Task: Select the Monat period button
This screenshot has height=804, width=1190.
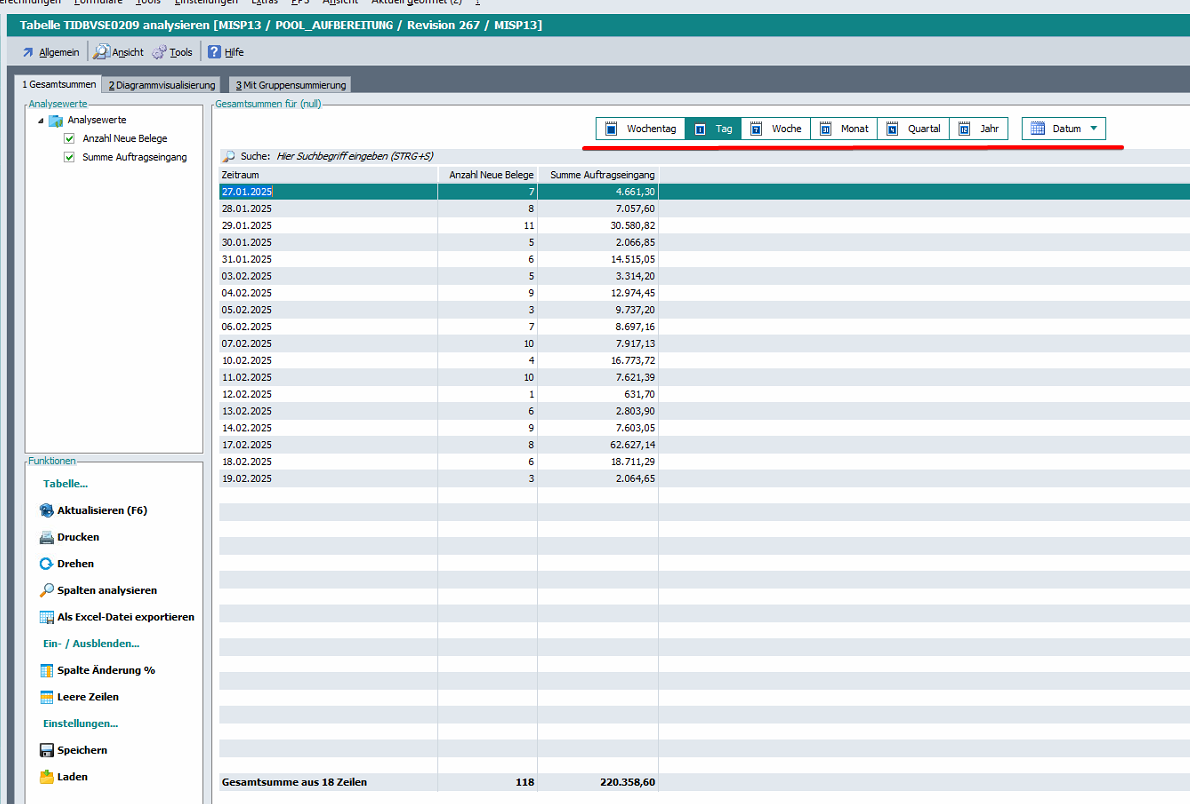Action: (x=843, y=129)
